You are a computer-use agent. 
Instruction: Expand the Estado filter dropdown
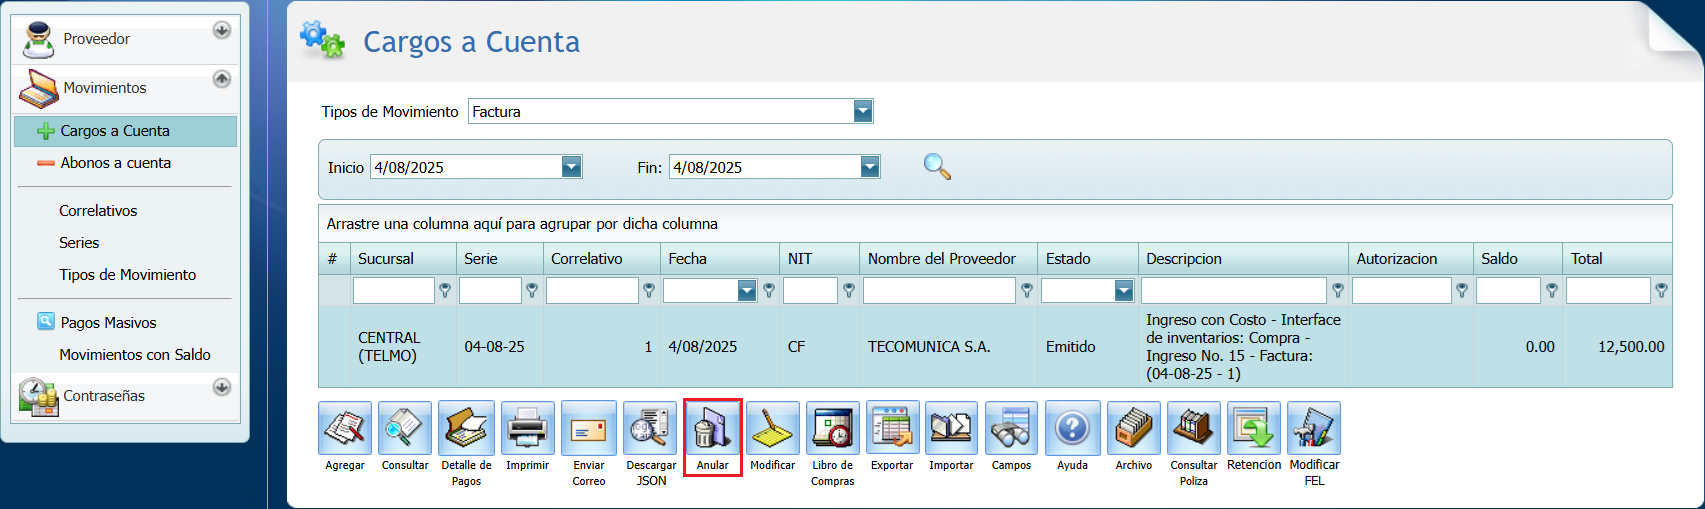coord(1124,291)
